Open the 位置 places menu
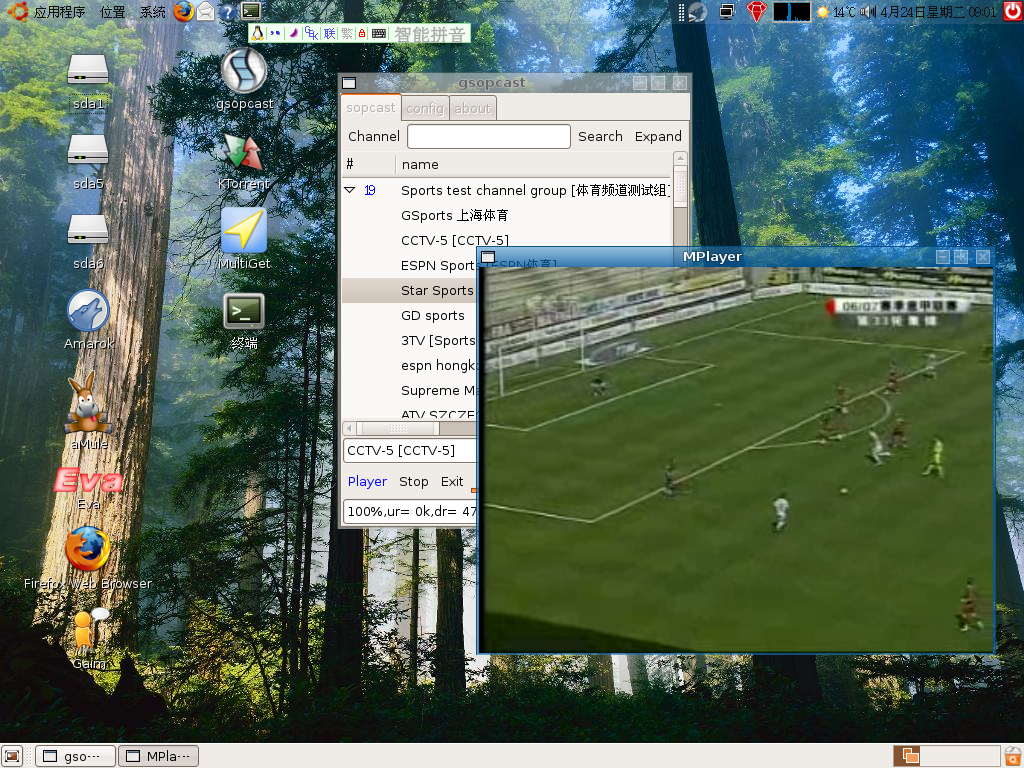The width and height of the screenshot is (1024, 768). click(112, 12)
